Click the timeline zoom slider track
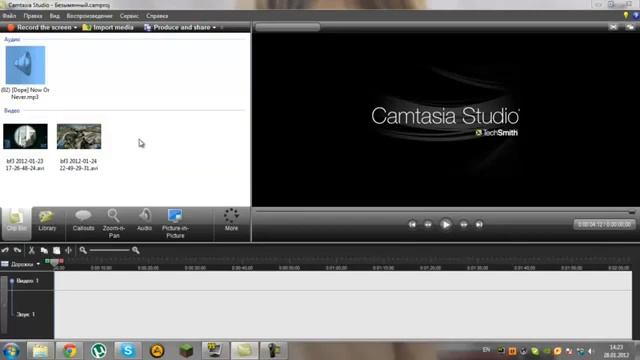This screenshot has height=360, width=640. [109, 250]
